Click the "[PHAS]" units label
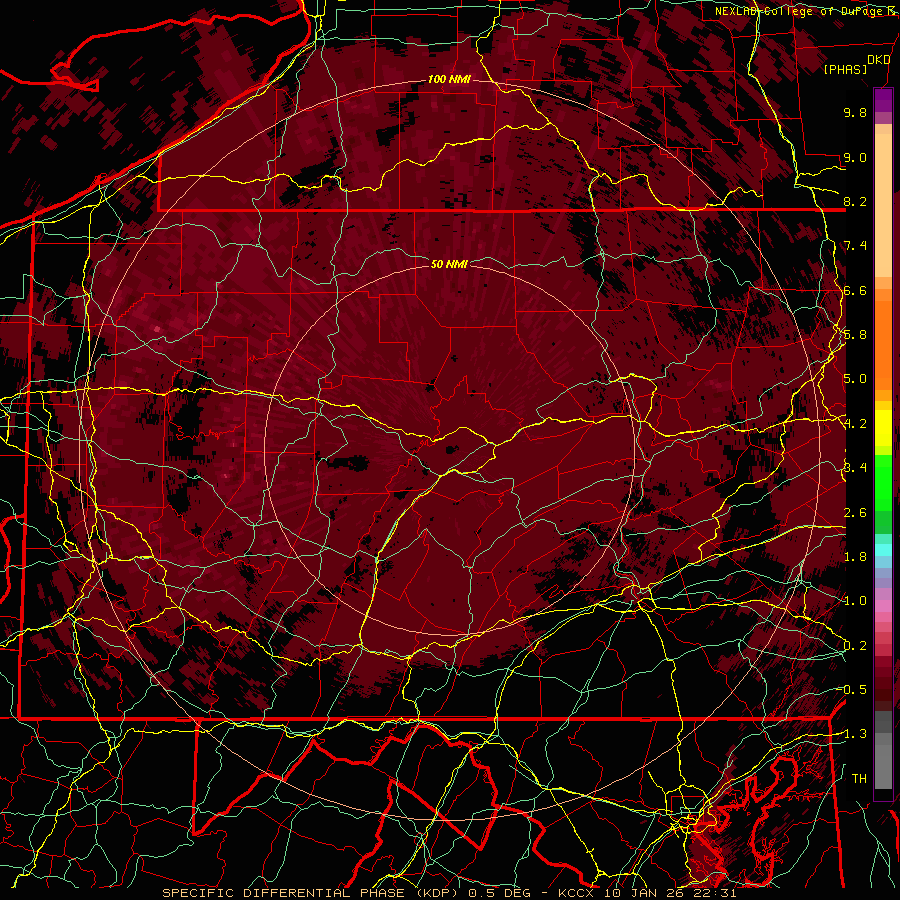 coord(845,69)
